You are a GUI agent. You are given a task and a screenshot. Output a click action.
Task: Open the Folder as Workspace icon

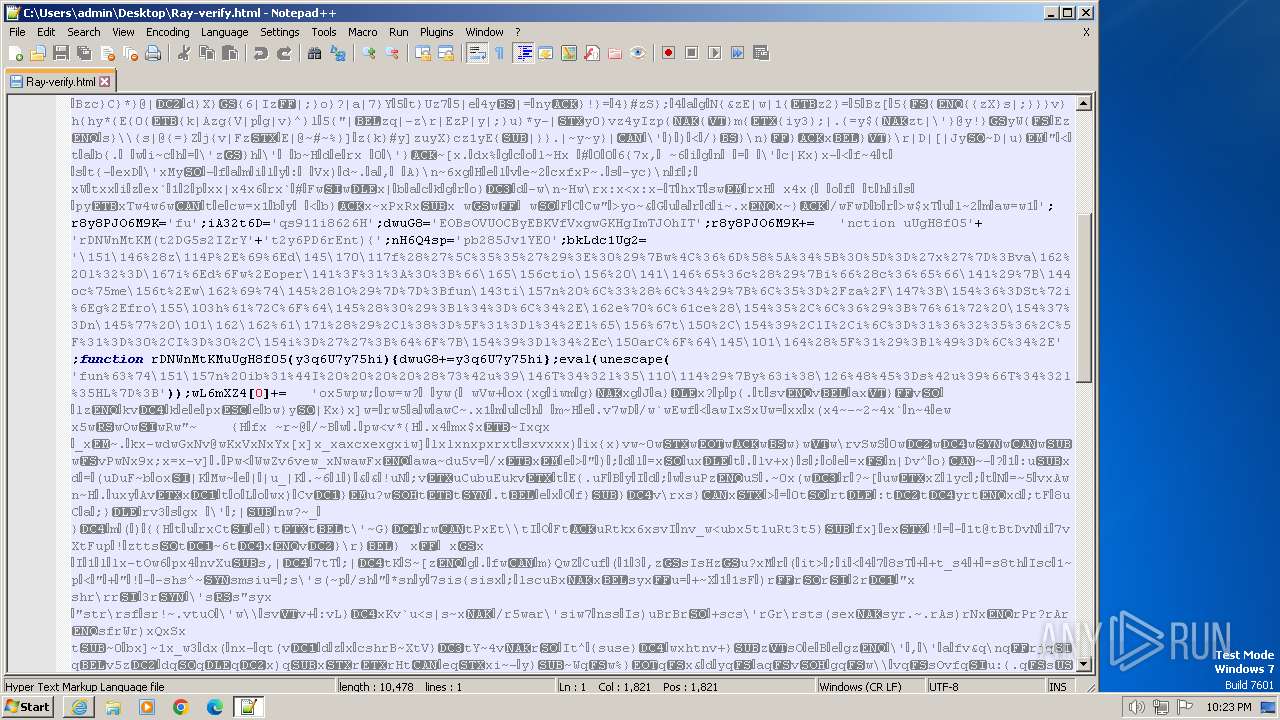coord(615,53)
